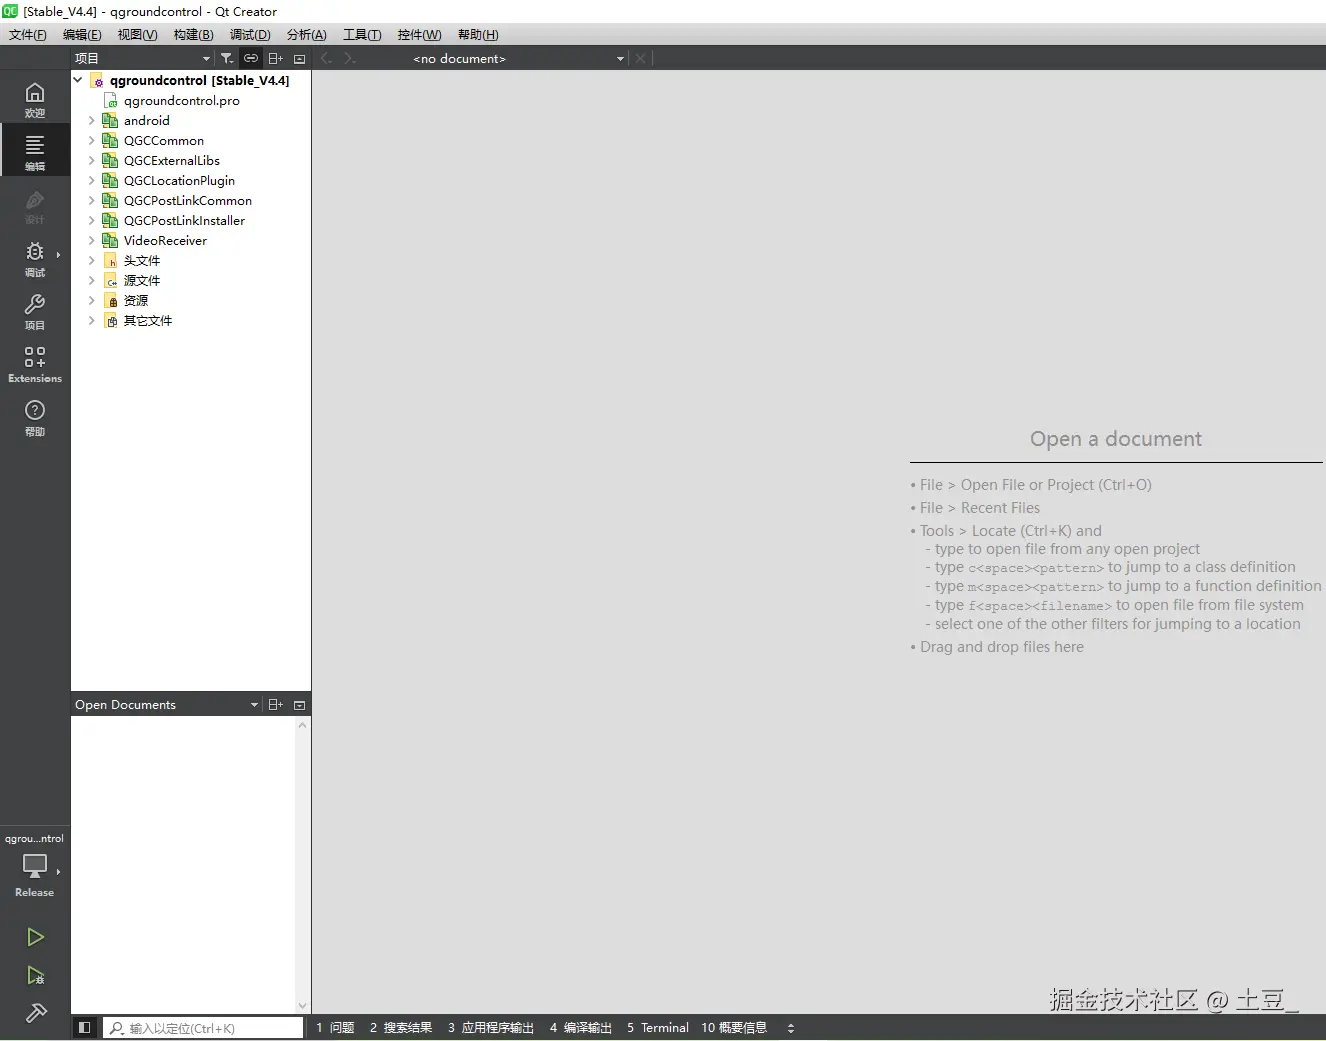This screenshot has width=1326, height=1041.
Task: Expand the 头文件 headers node
Action: coord(91,260)
